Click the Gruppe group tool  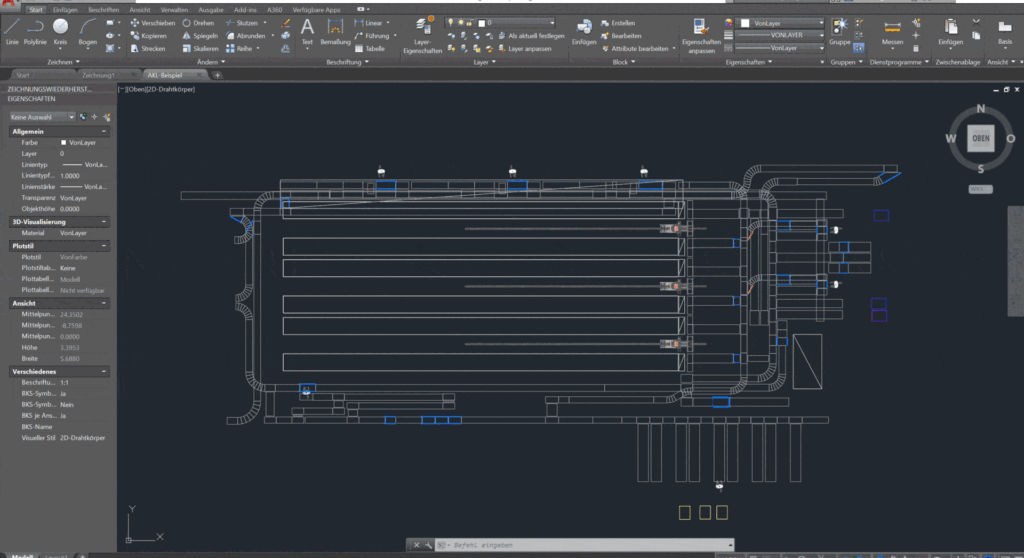[840, 32]
